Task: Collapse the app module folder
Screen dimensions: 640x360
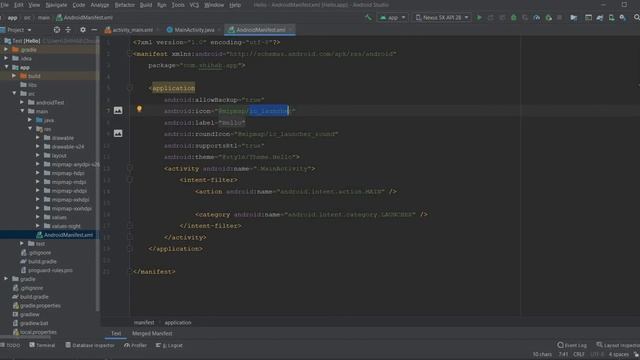Action: pos(7,67)
